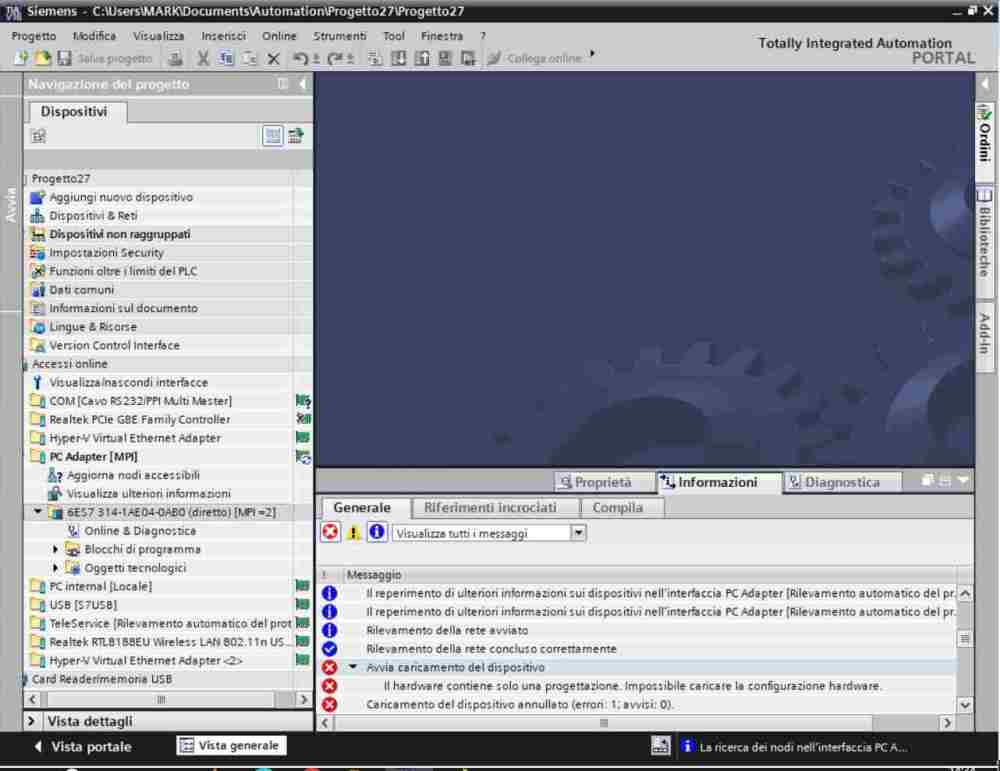1000x771 pixels.
Task: Open the Visualizza tutti i messaggi dropdown
Action: click(x=578, y=532)
